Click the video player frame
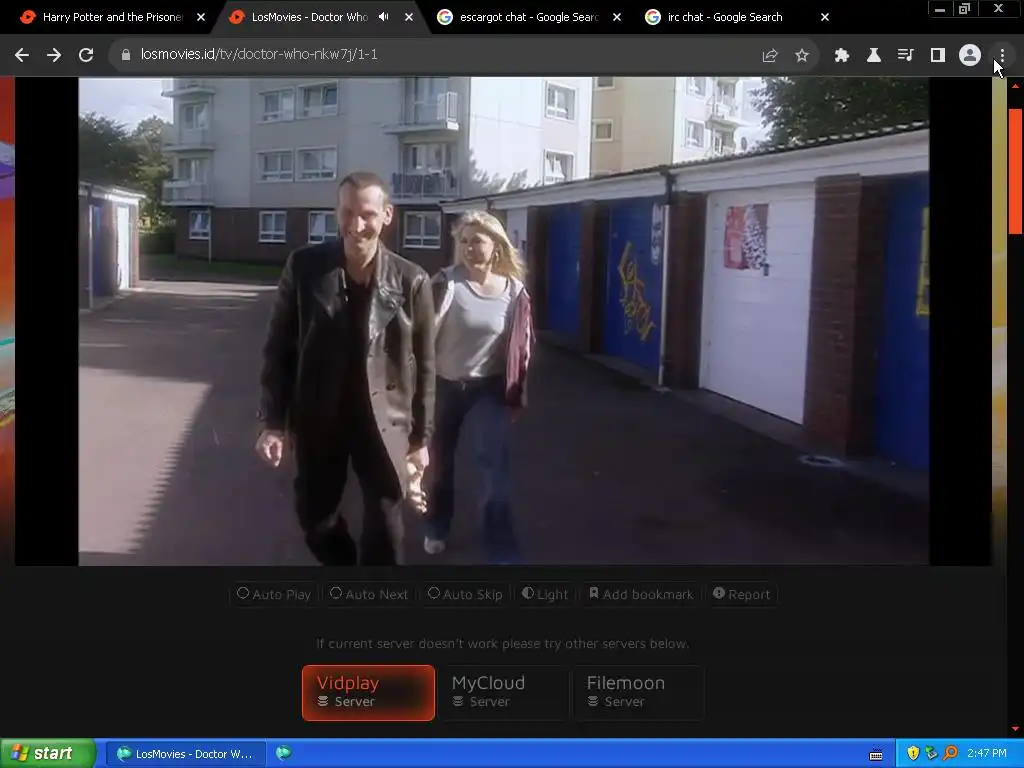 point(504,321)
